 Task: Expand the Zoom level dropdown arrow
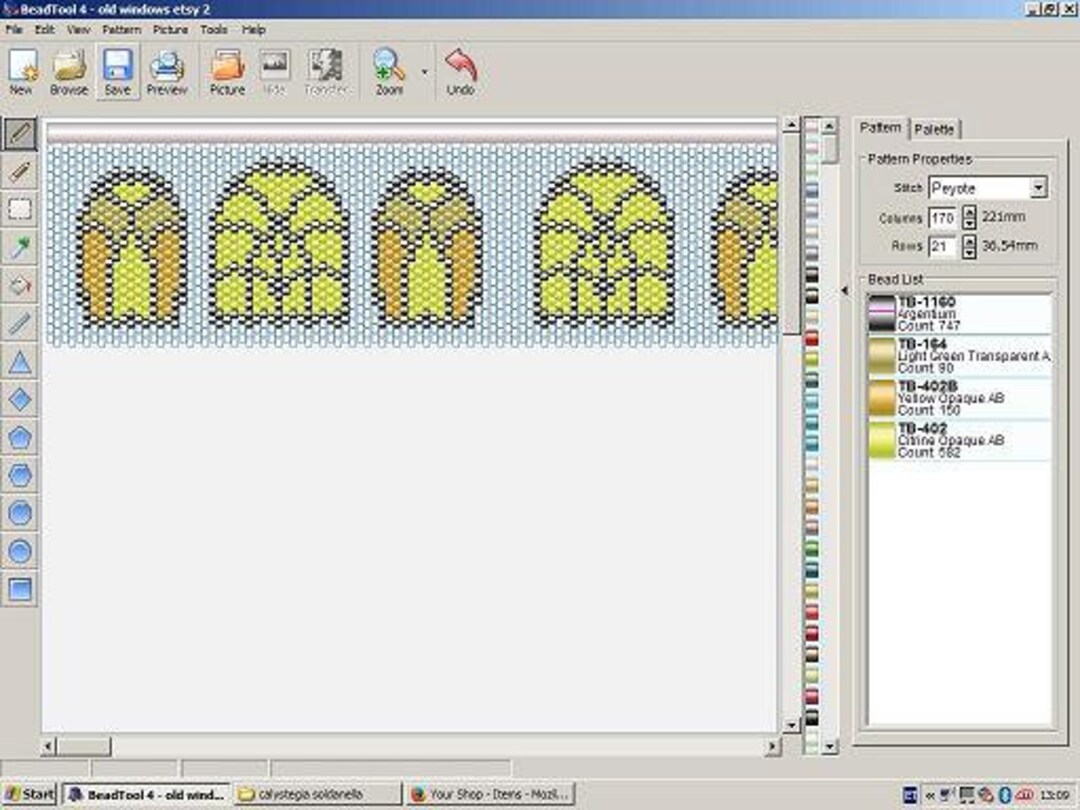[424, 72]
